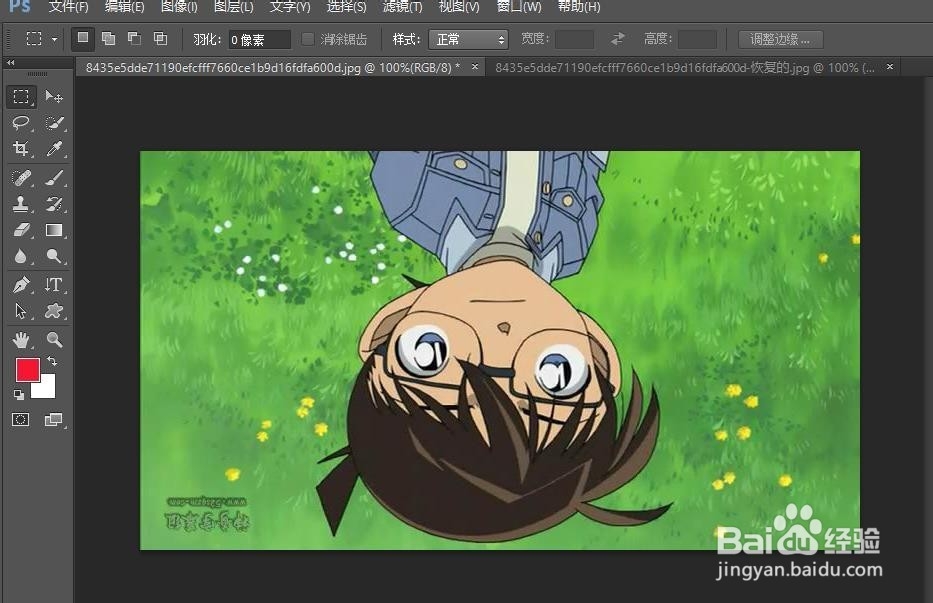
Task: Choose Intersect with Selection mode
Action: [x=160, y=39]
